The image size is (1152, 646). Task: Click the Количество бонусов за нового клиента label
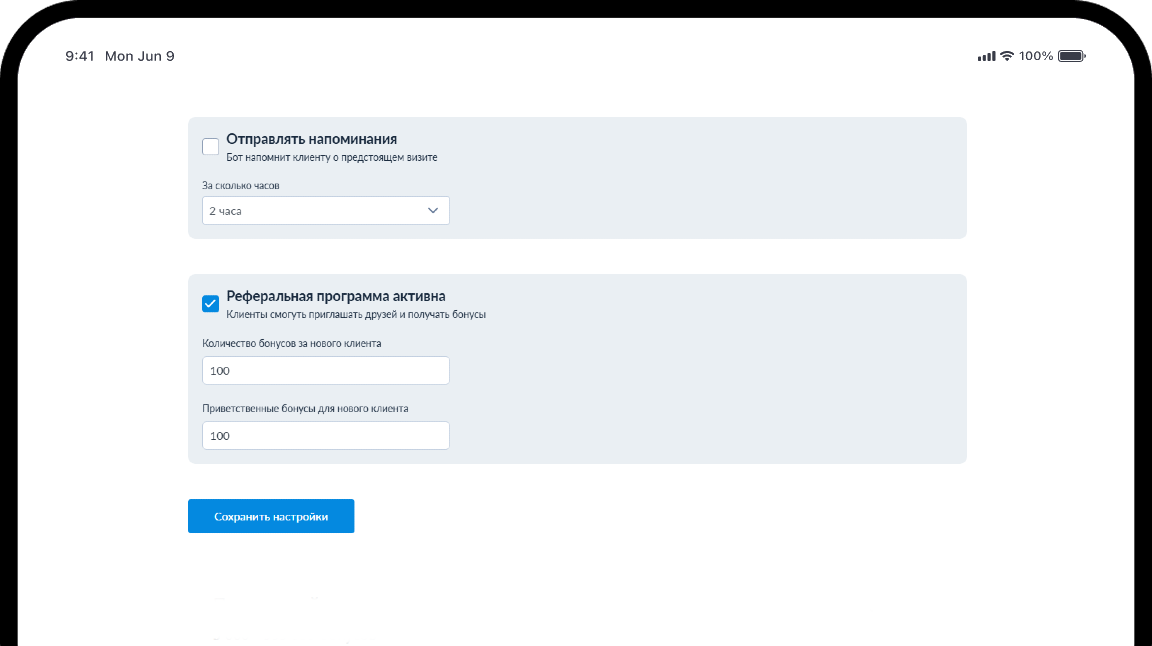(291, 343)
